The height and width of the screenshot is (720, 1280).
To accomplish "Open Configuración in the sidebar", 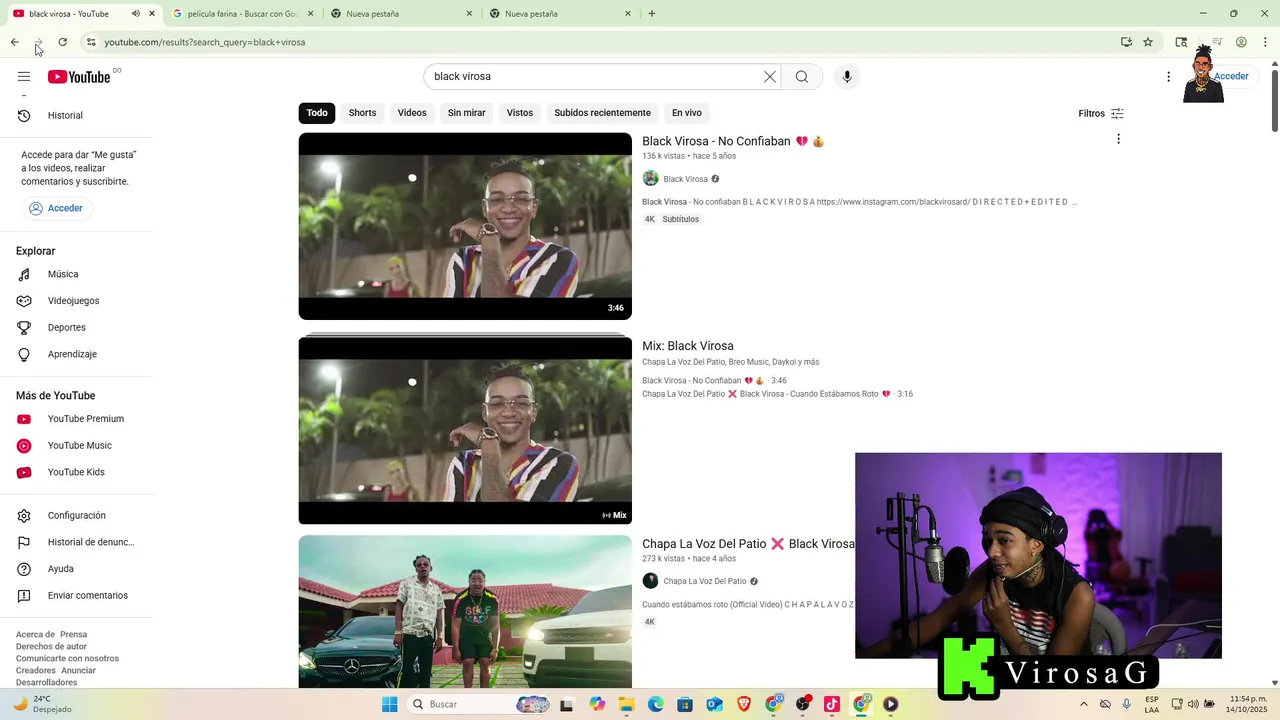I will coord(78,515).
